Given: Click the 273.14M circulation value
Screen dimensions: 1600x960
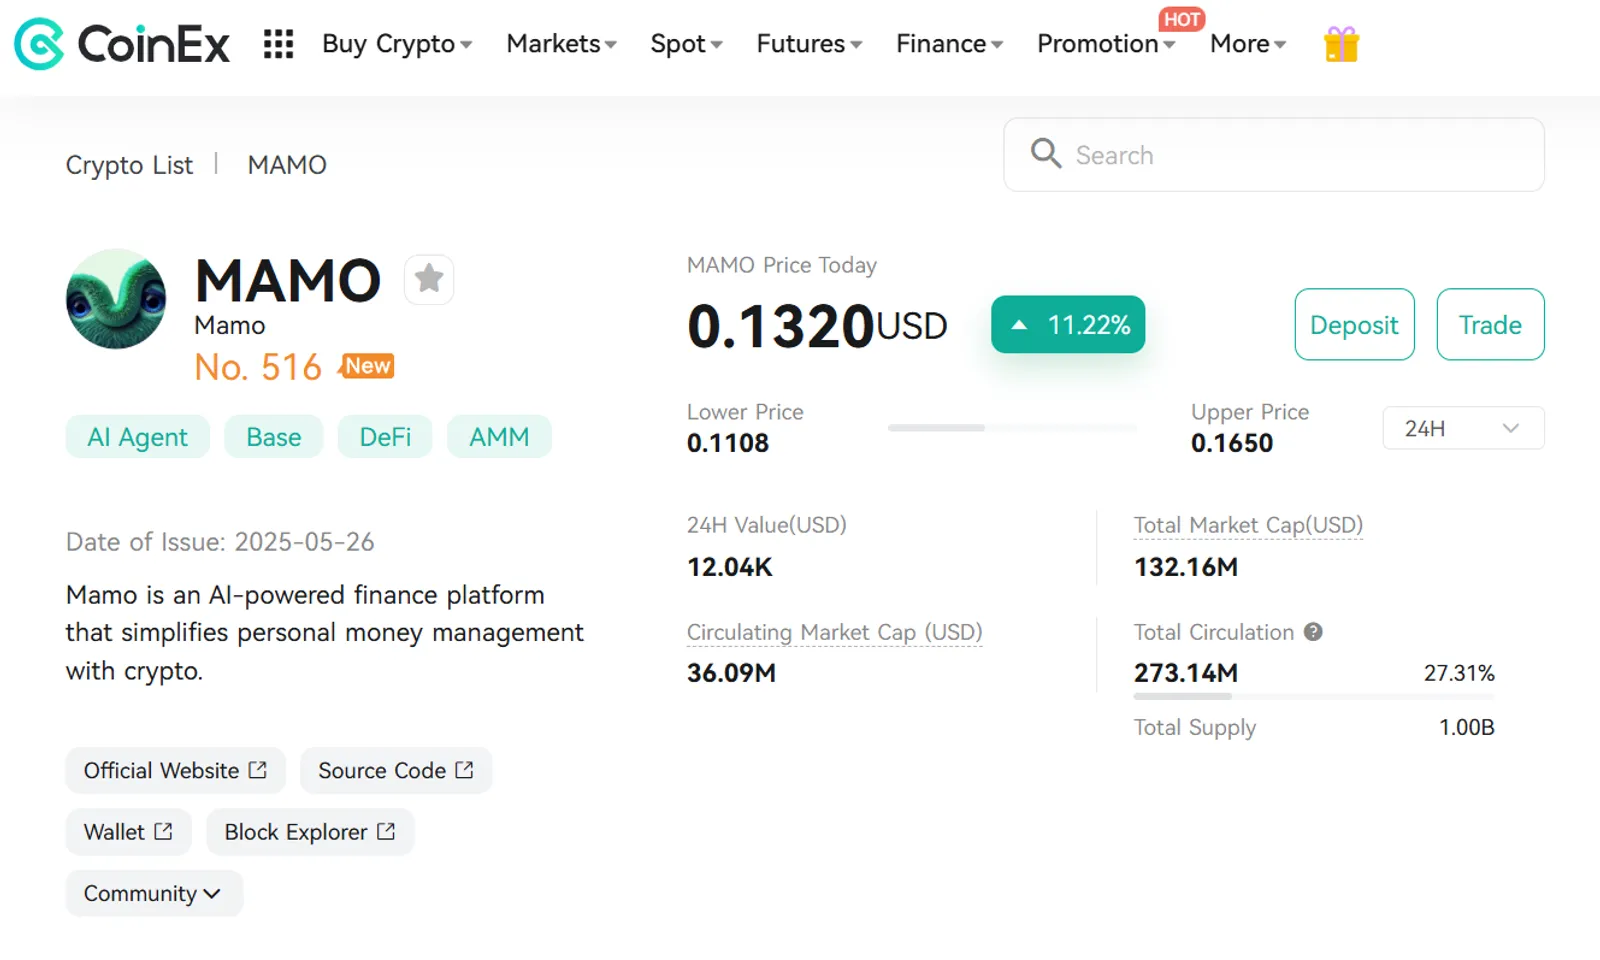Looking at the screenshot, I should click(1186, 673).
